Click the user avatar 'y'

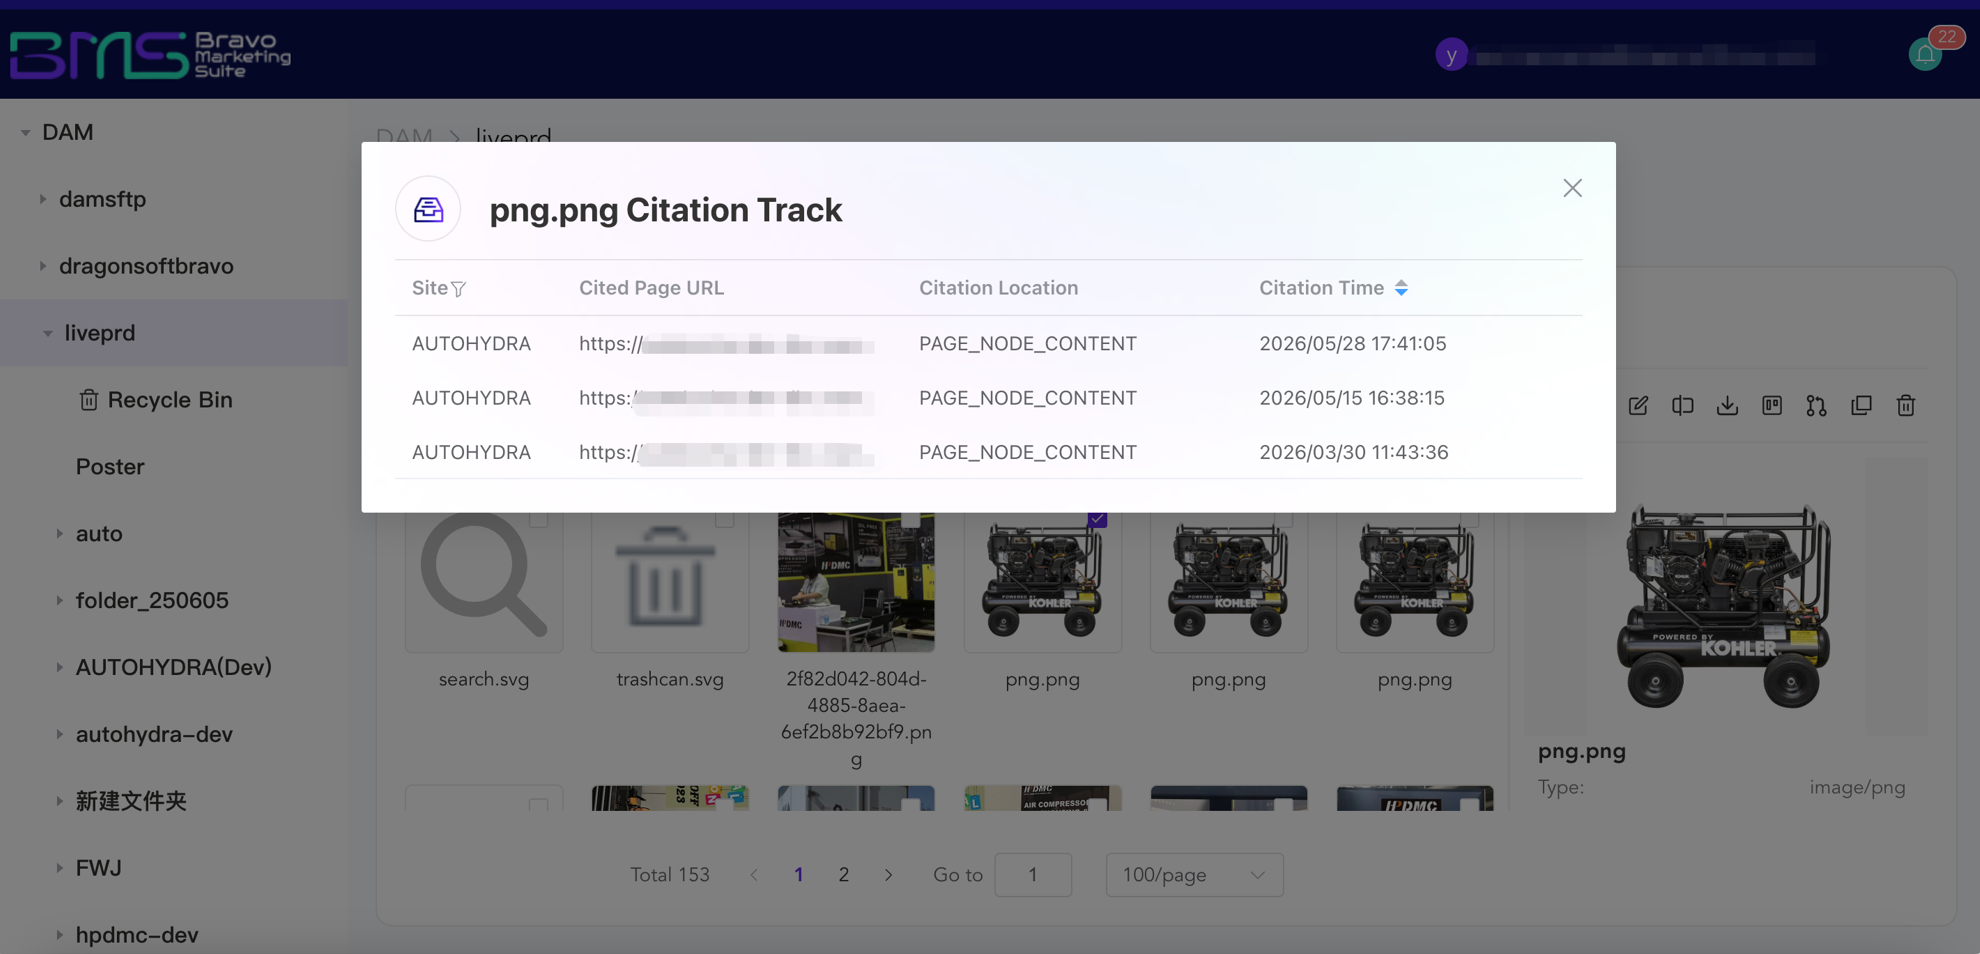click(x=1451, y=54)
